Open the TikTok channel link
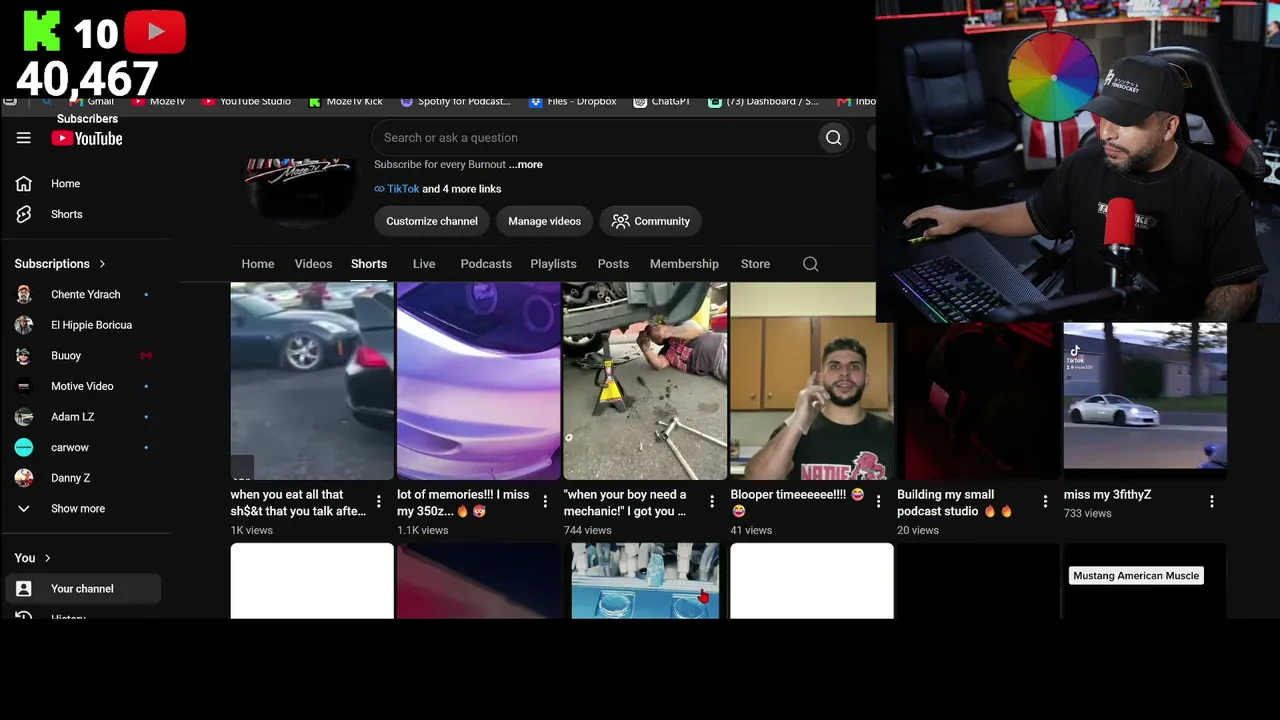The height and width of the screenshot is (720, 1280). point(403,189)
